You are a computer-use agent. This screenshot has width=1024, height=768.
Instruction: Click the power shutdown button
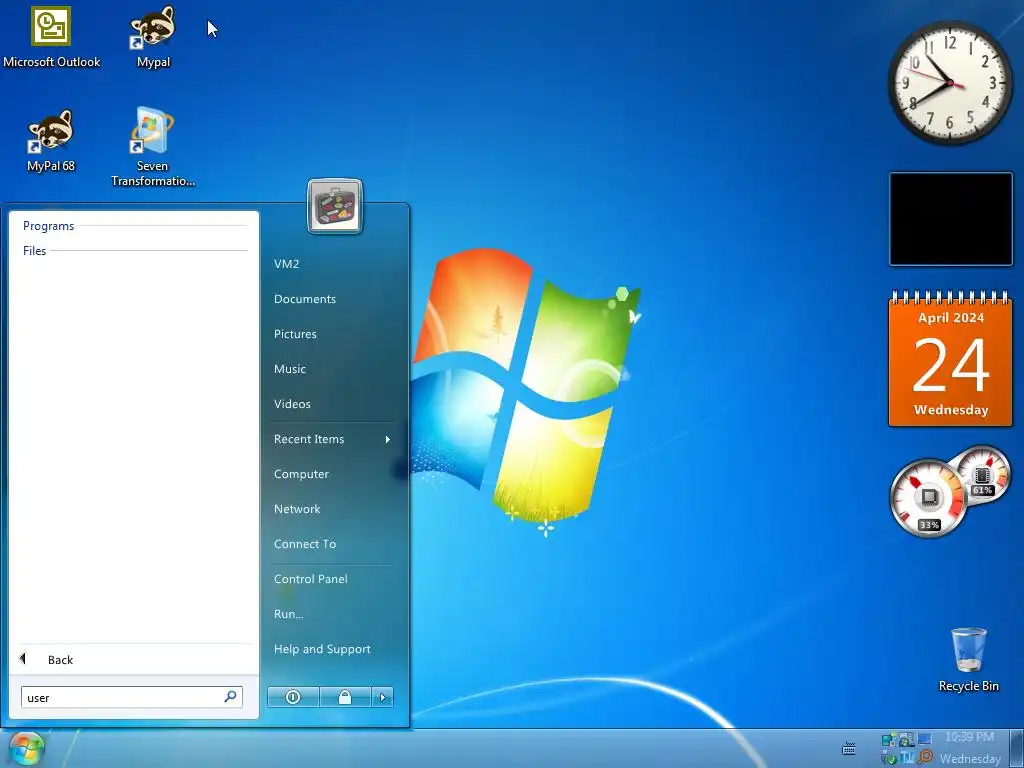click(x=293, y=697)
